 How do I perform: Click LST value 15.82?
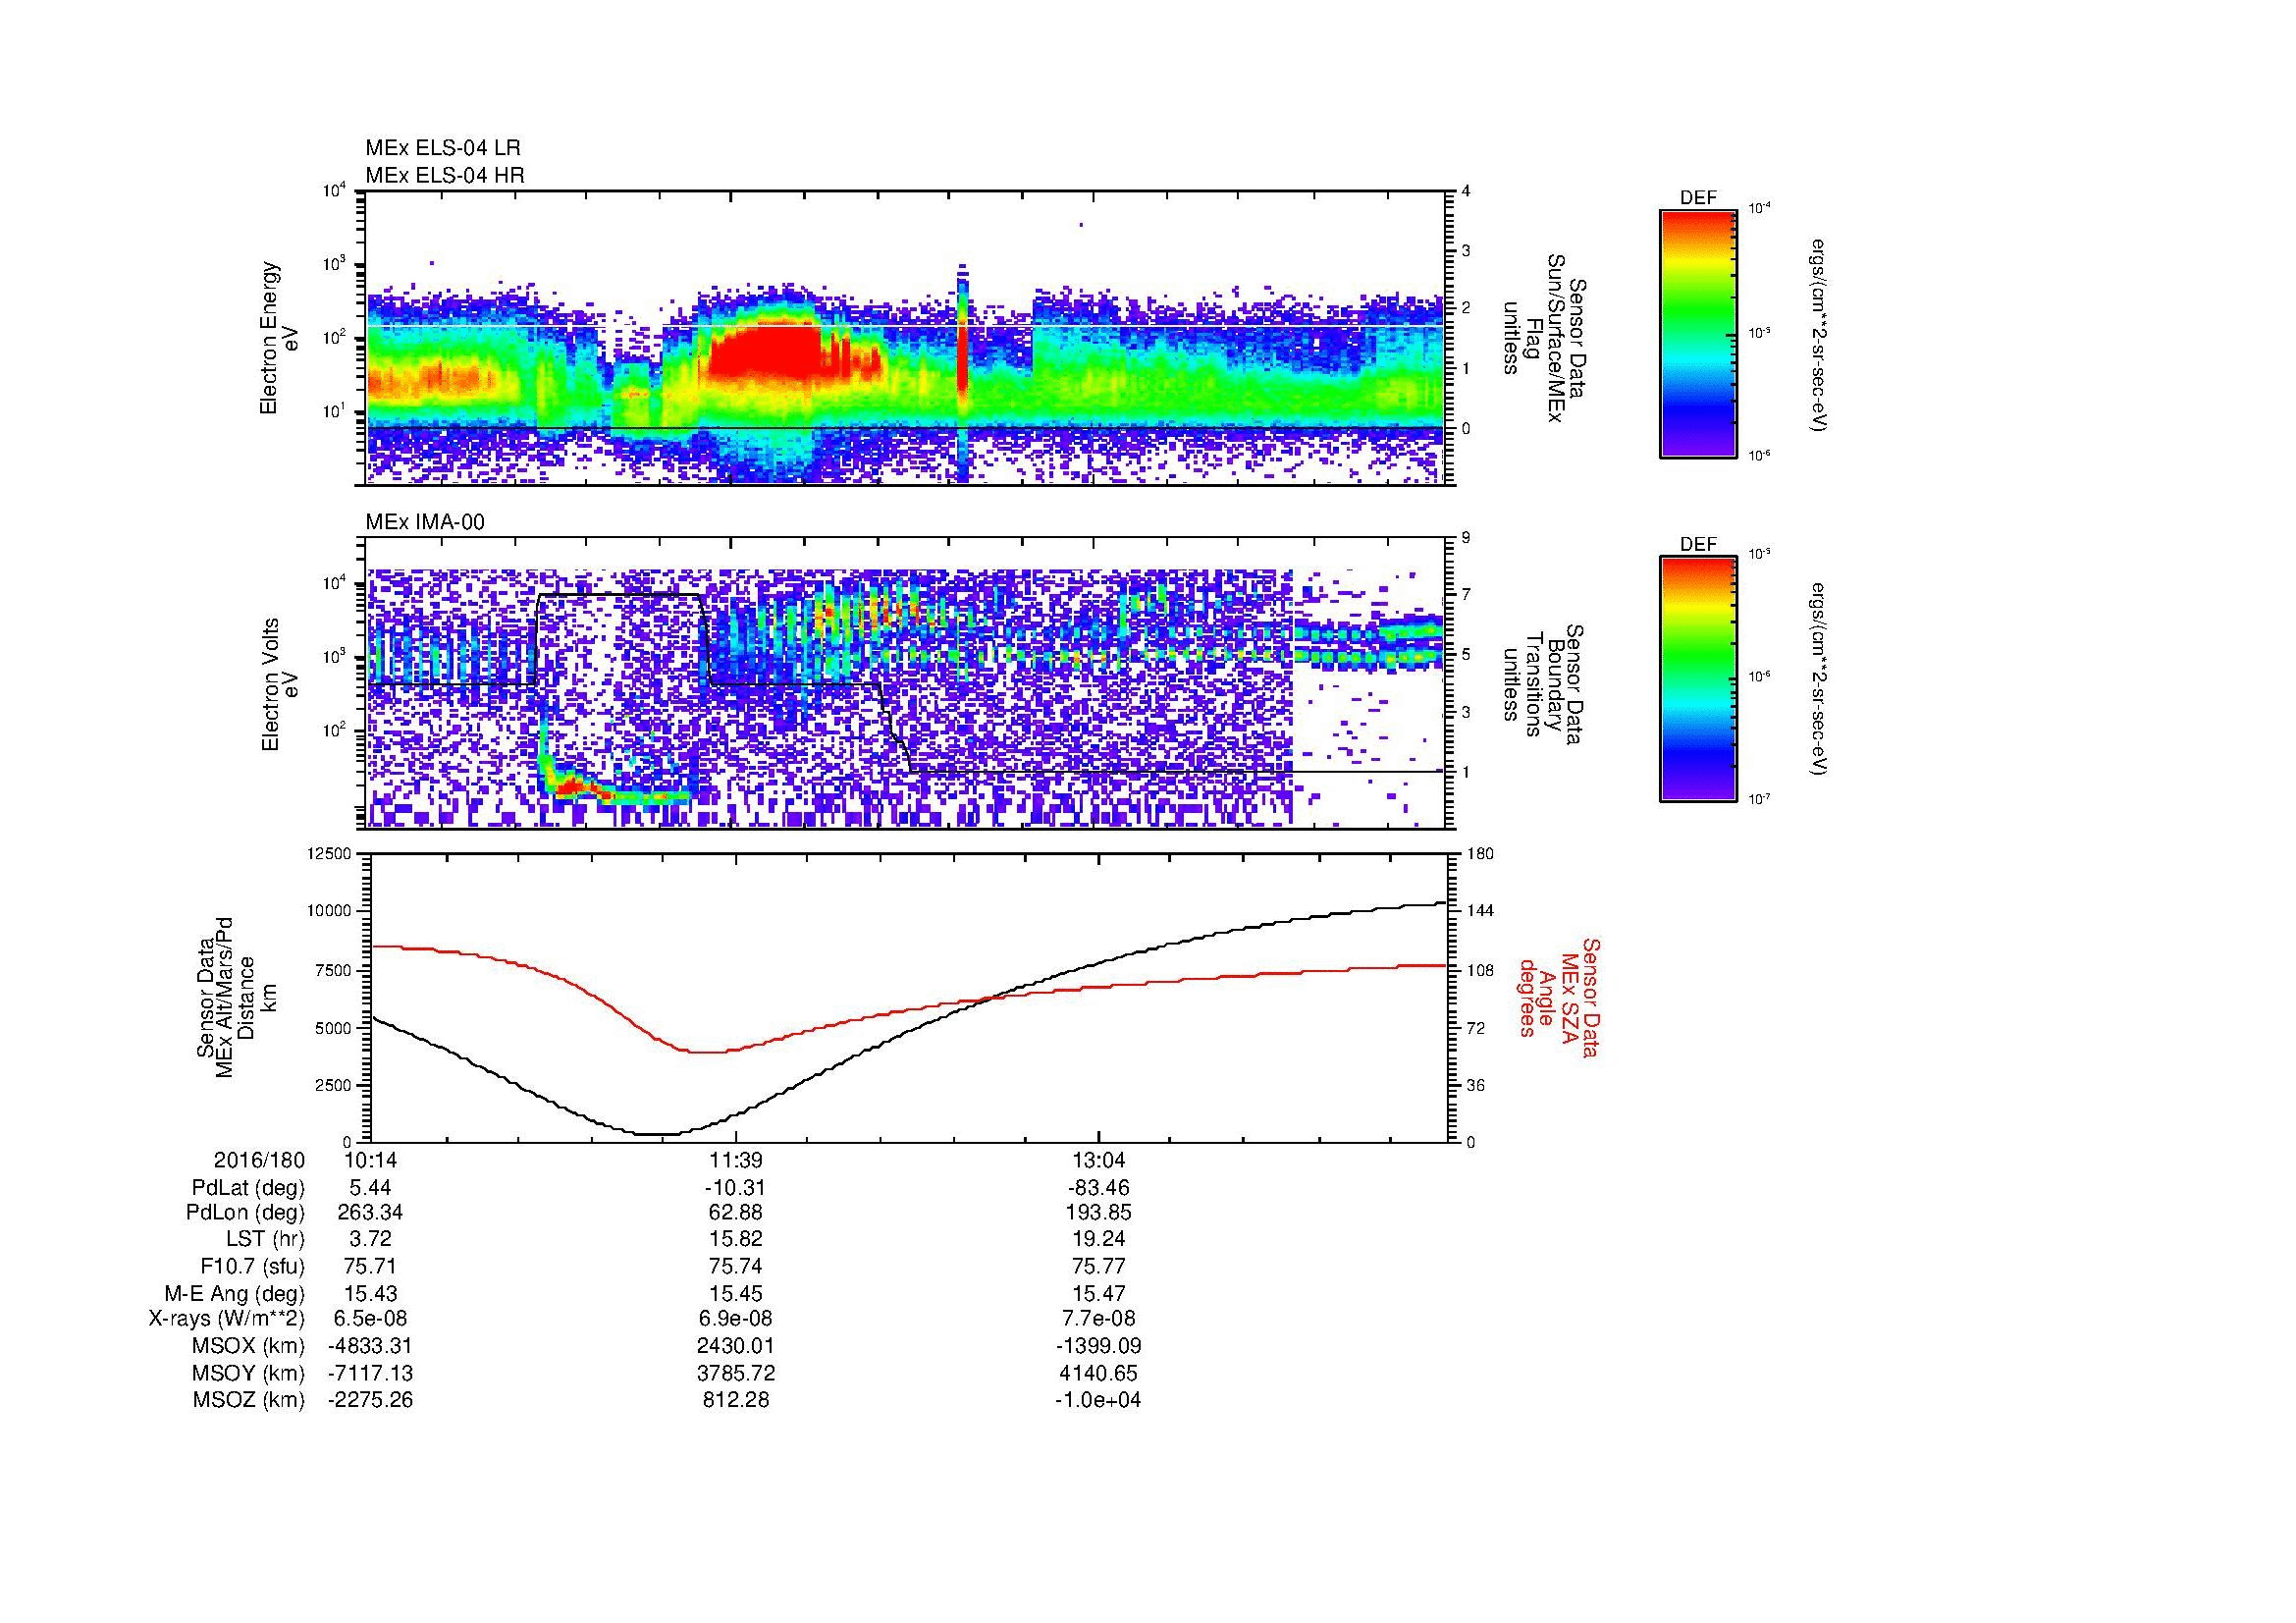click(736, 1239)
